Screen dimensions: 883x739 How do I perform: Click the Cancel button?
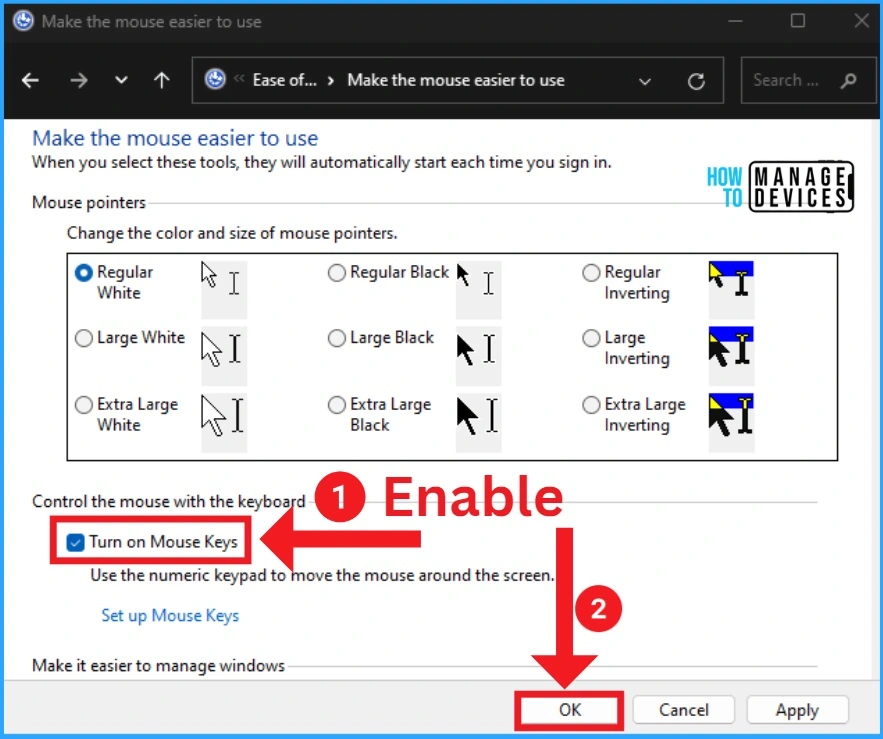click(x=684, y=710)
